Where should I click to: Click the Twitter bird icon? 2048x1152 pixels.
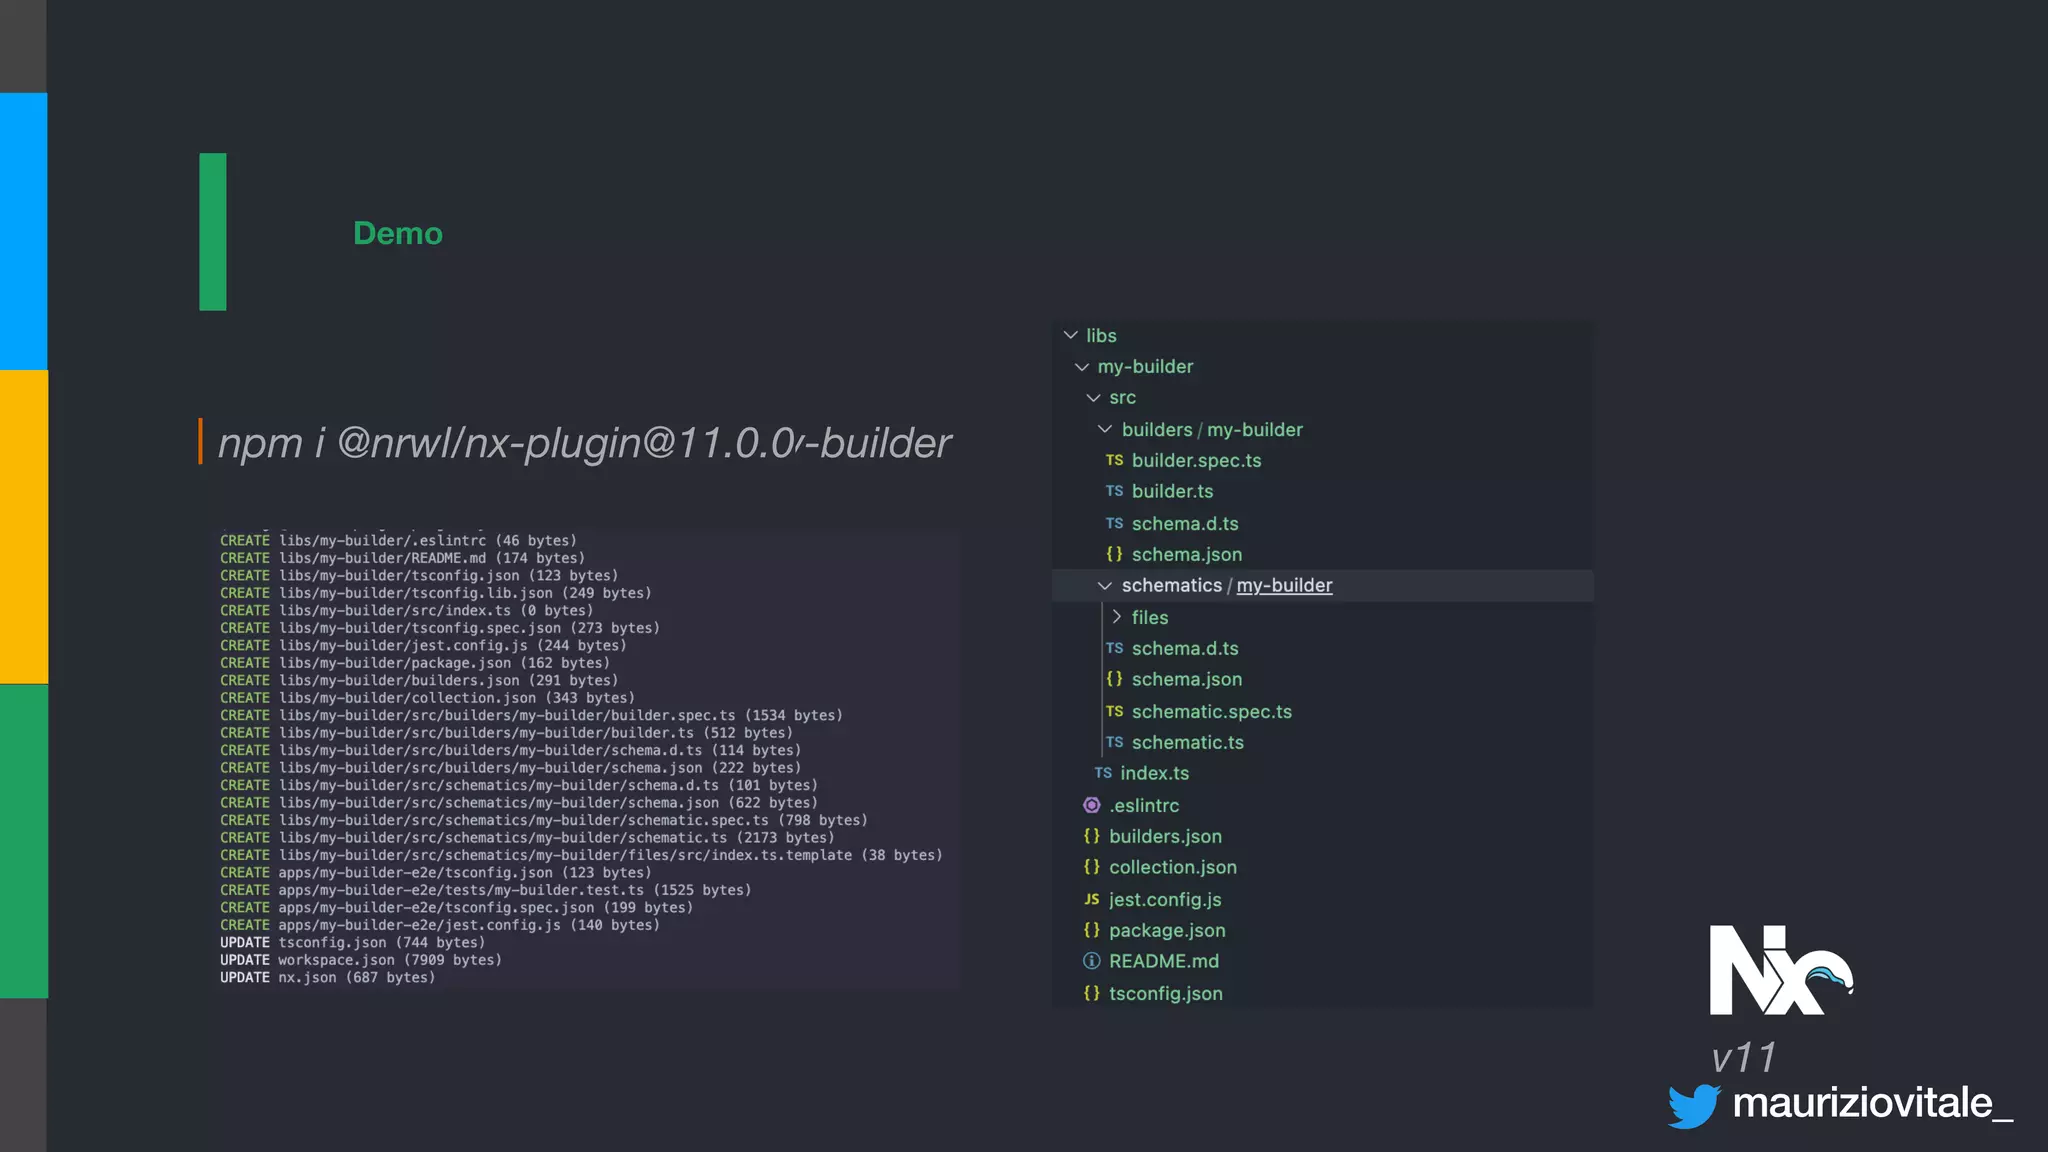point(1694,1106)
